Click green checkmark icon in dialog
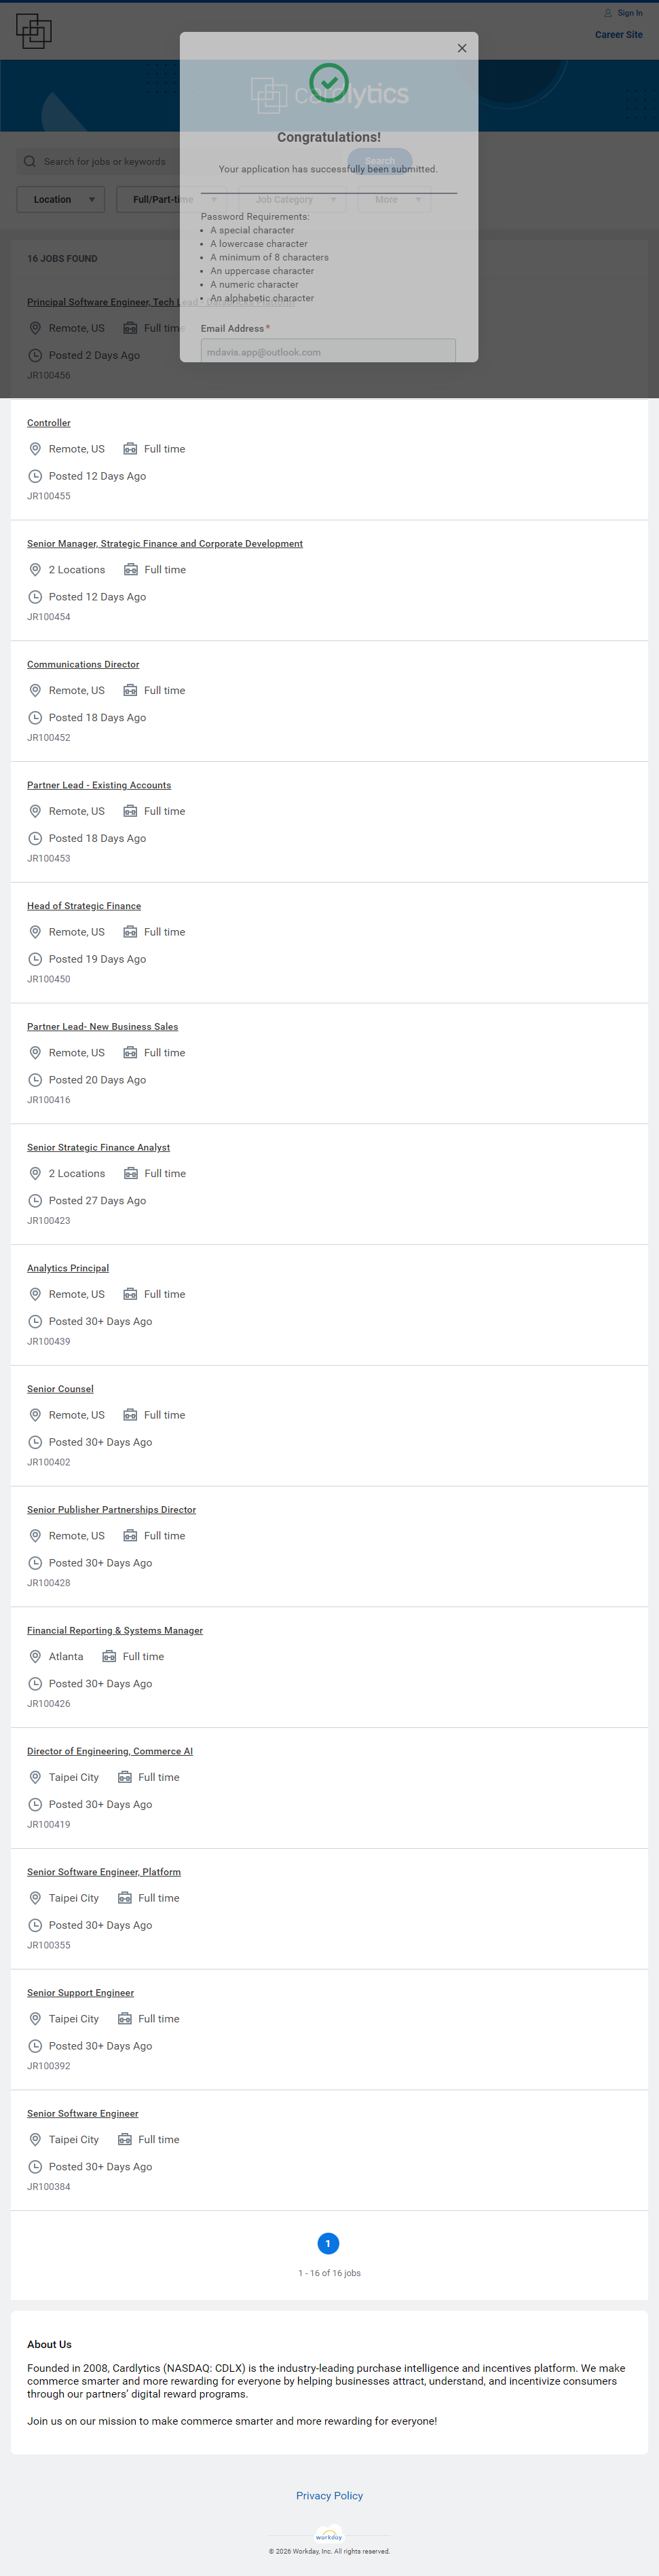Screen dimensions: 659x2576 pyautogui.click(x=329, y=83)
